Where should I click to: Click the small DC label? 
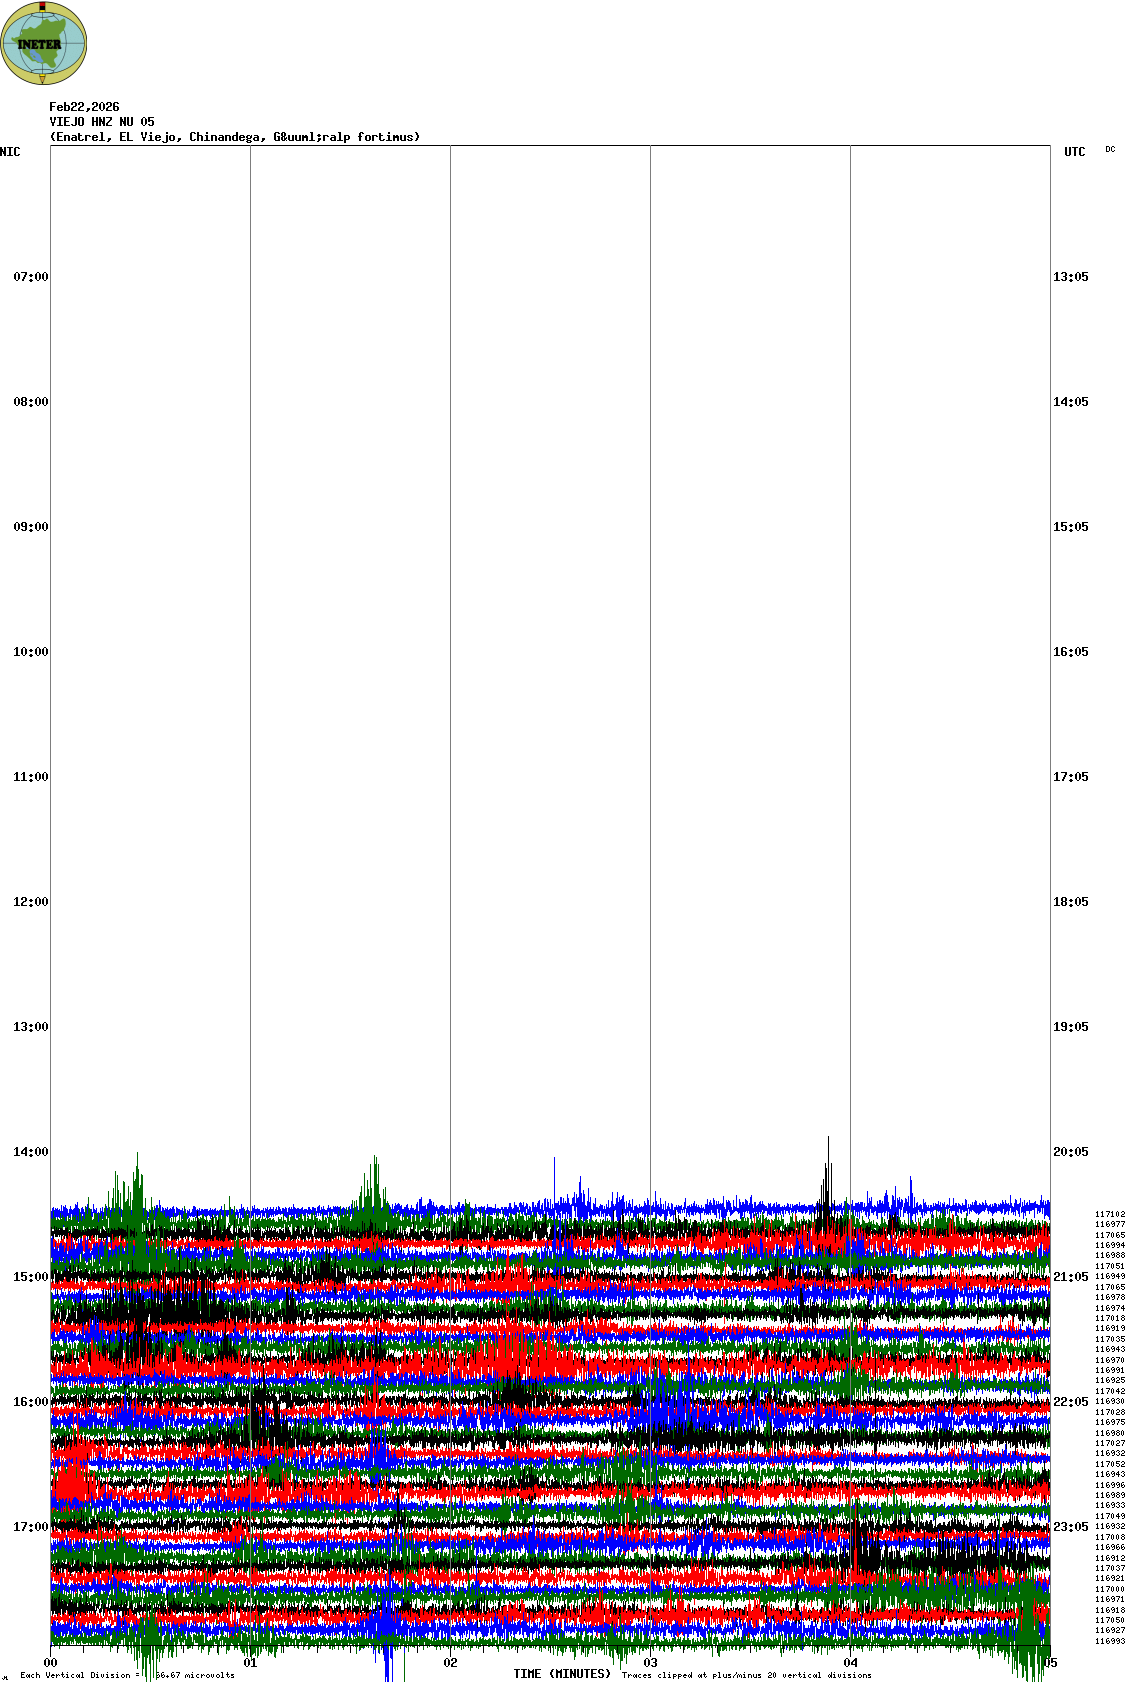tap(1110, 149)
